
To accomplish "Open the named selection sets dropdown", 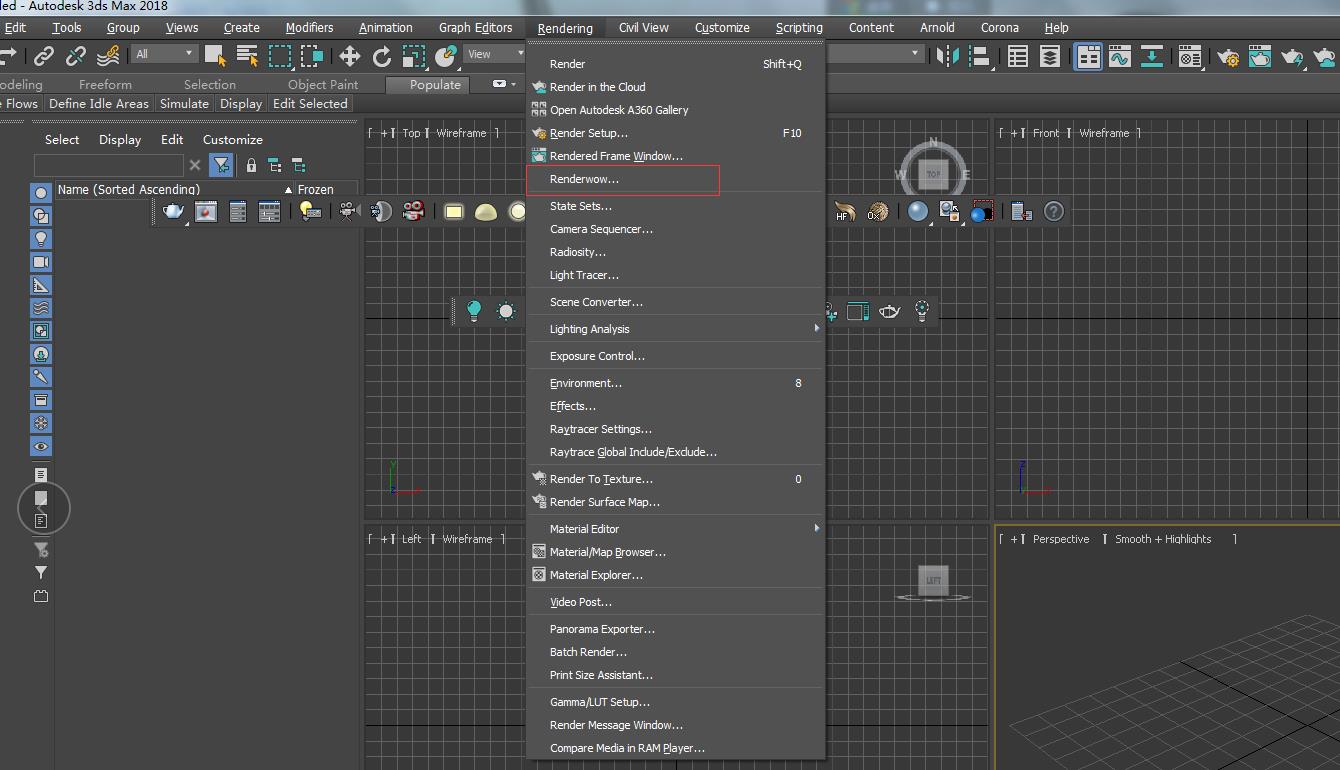I will pyautogui.click(x=873, y=54).
